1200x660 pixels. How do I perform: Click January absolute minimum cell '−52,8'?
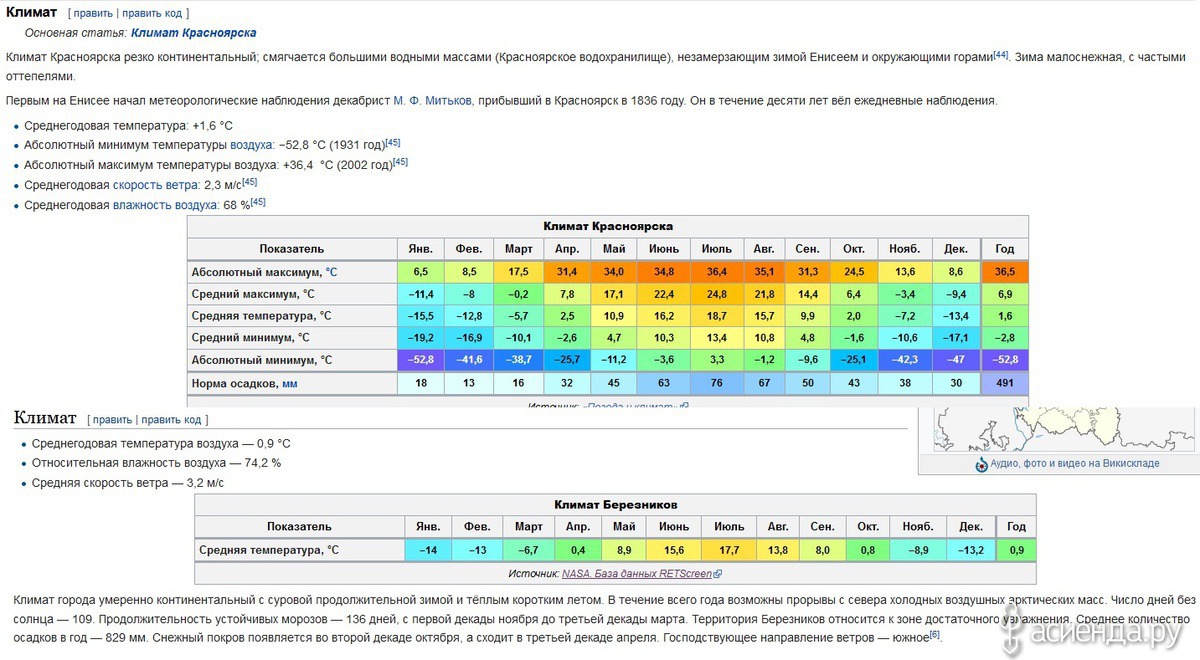tap(421, 360)
